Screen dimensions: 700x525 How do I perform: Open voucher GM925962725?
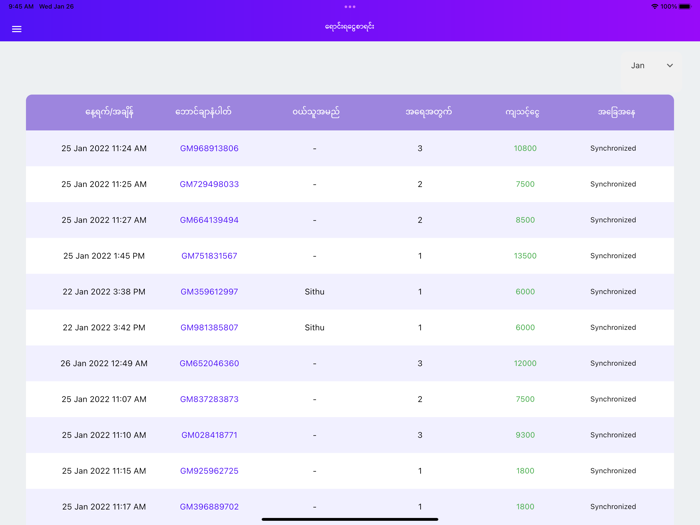click(x=209, y=471)
